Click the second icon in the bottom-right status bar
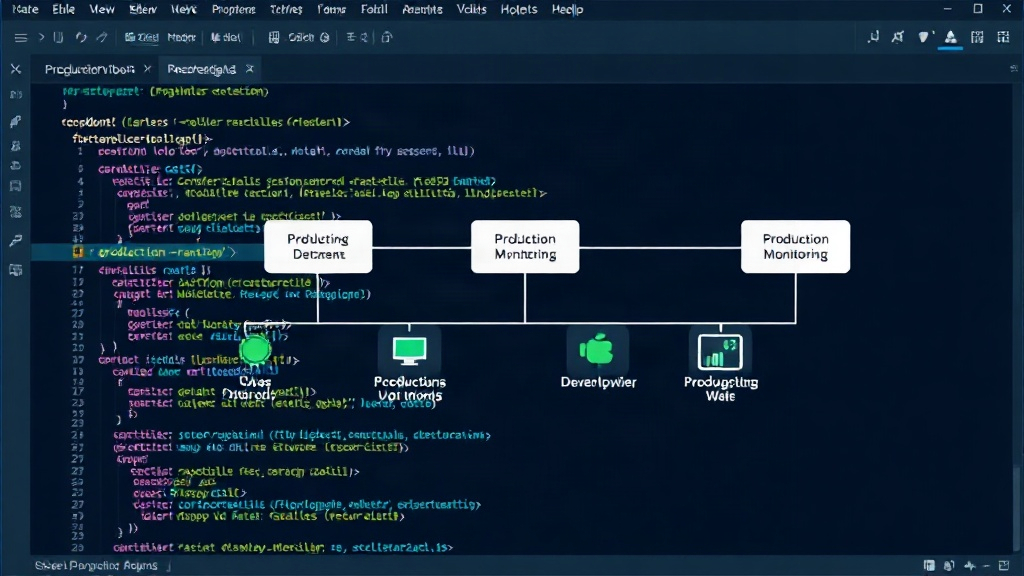Screen dimensions: 1024x576 (x=949, y=566)
